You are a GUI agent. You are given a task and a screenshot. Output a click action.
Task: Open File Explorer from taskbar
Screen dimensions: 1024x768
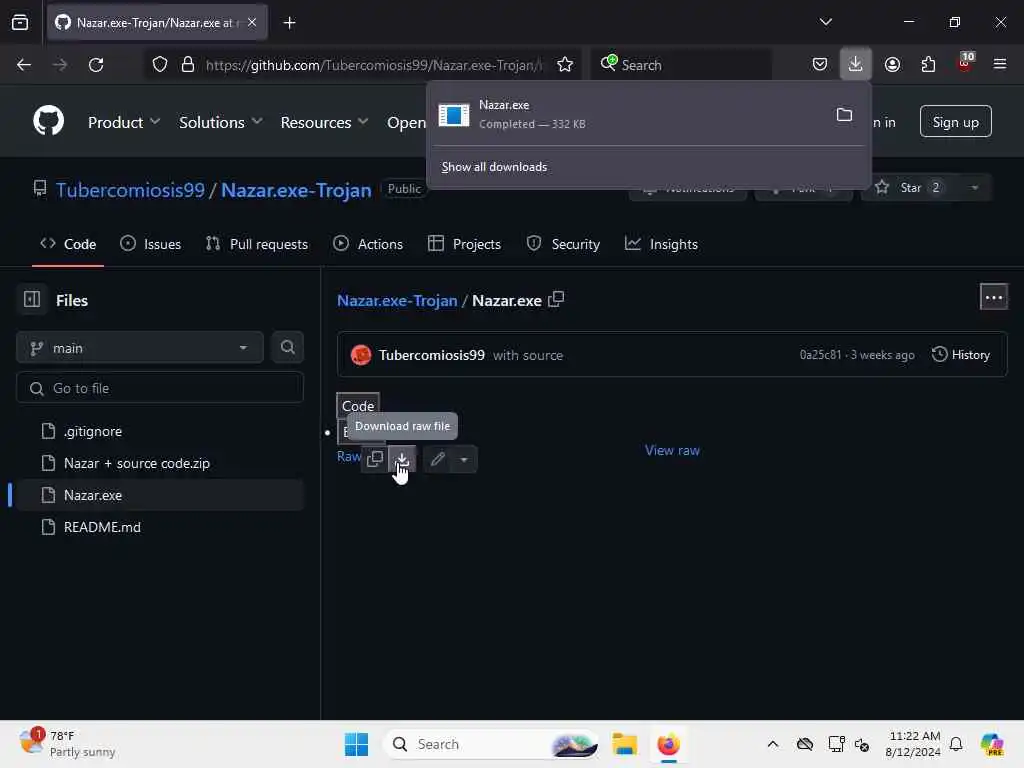coord(624,744)
